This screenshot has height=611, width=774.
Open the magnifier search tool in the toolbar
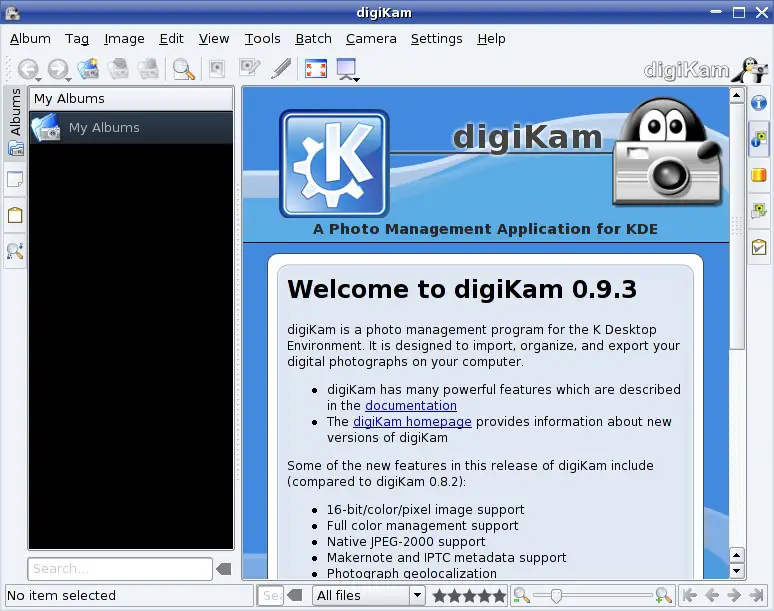click(x=183, y=69)
